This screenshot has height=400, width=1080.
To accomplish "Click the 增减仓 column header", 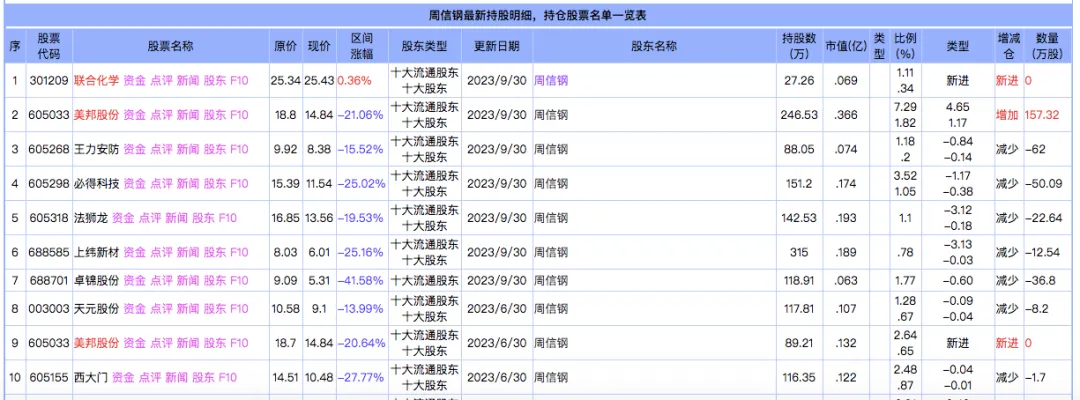I will (x=1009, y=46).
